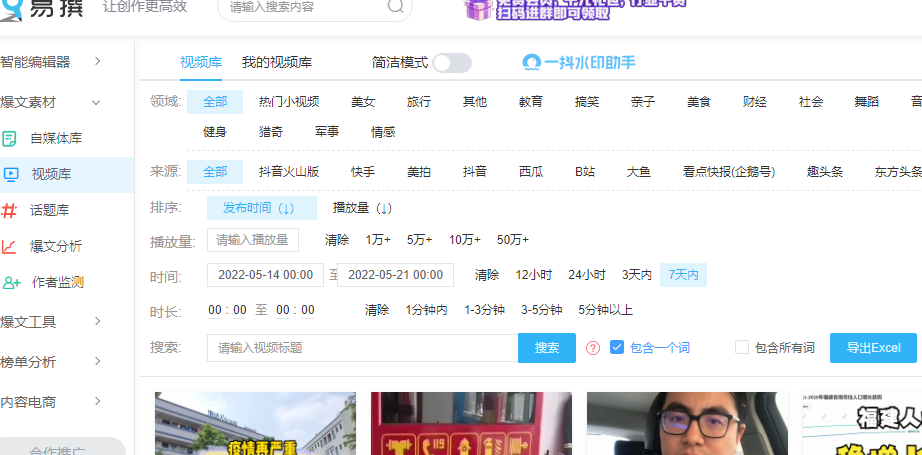Open the start date picker 2022-05-14
Image resolution: width=922 pixels, height=455 pixels.
tap(265, 275)
